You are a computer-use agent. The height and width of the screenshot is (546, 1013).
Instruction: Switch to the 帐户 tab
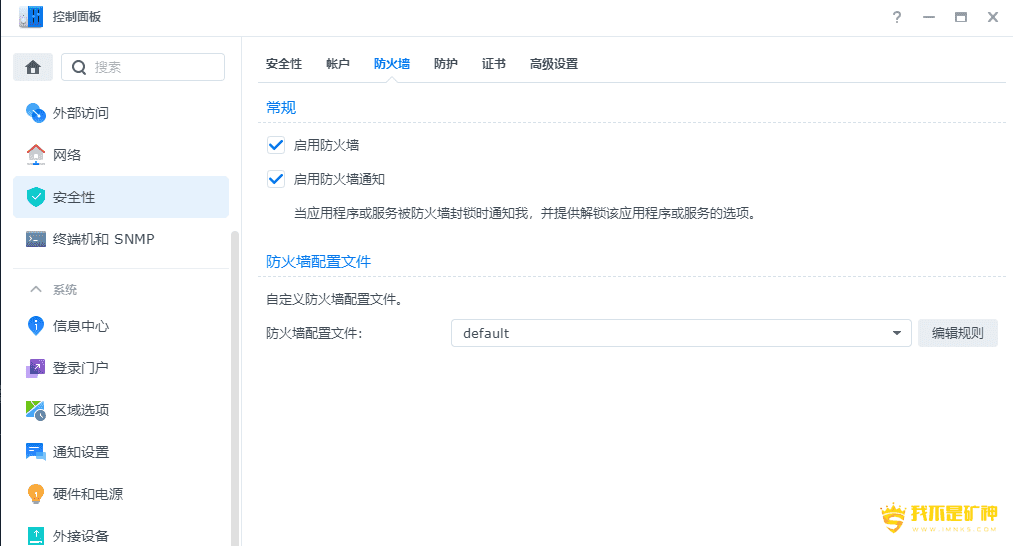pyautogui.click(x=338, y=64)
